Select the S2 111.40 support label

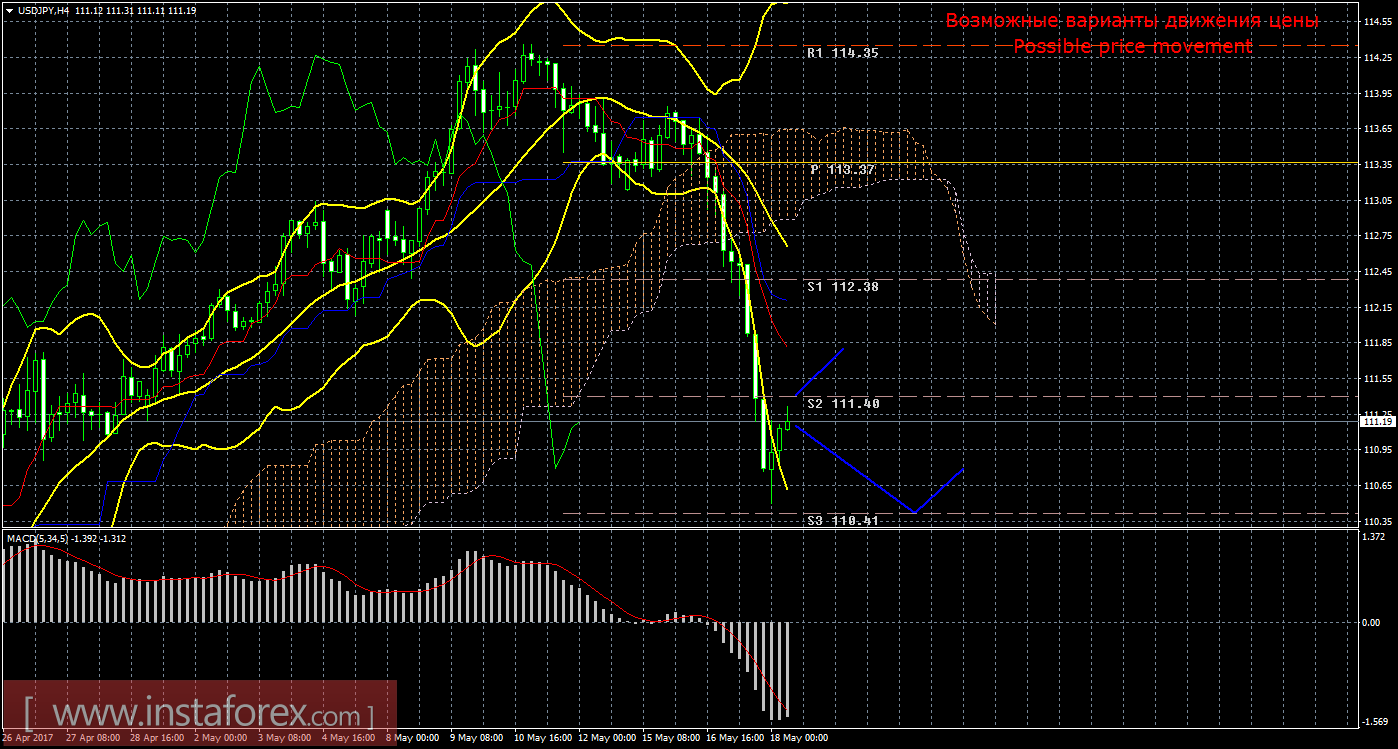click(x=842, y=403)
